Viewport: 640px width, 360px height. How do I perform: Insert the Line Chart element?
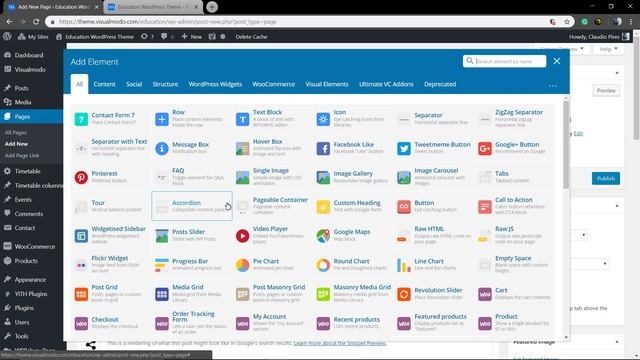tap(433, 264)
